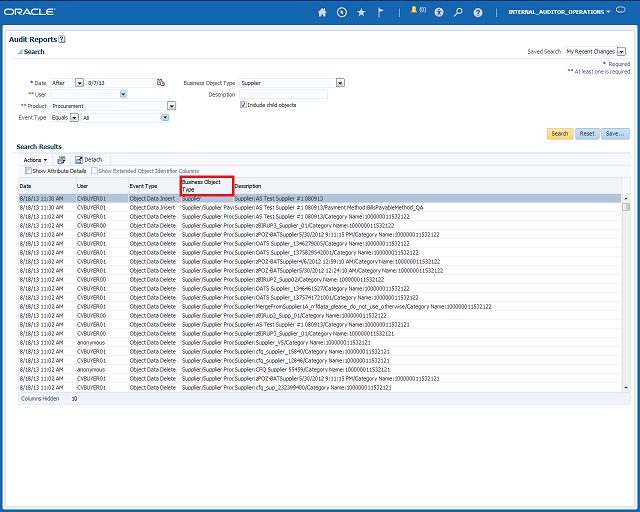Image resolution: width=640 pixels, height=512 pixels.
Task: Open the Saved Search dropdown
Action: pyautogui.click(x=621, y=51)
